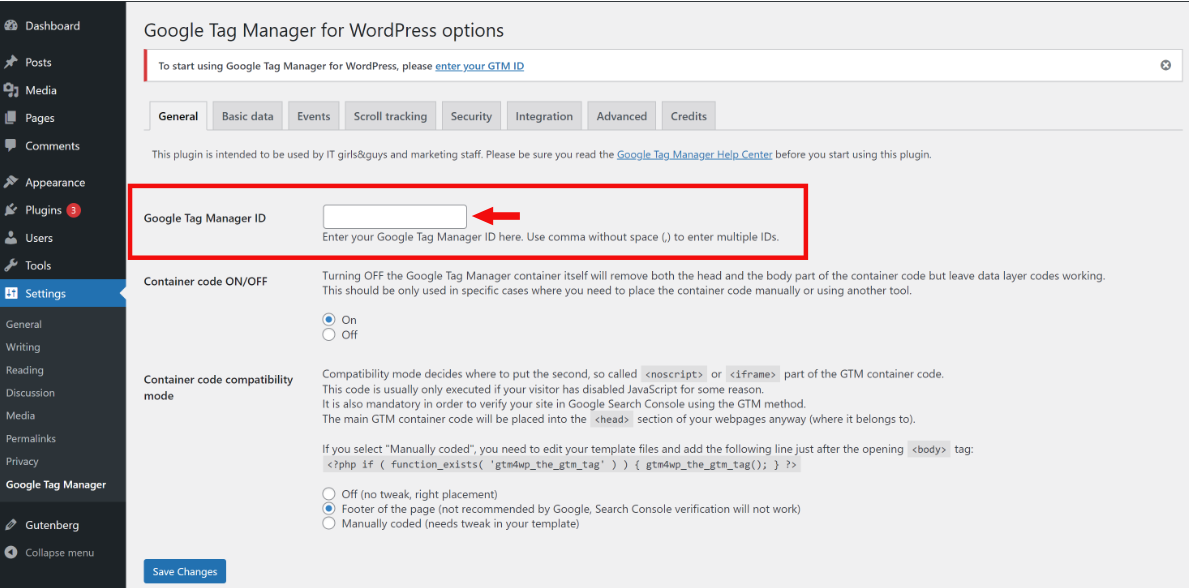
Task: Dismiss the GTM ID notice
Action: 1165,65
